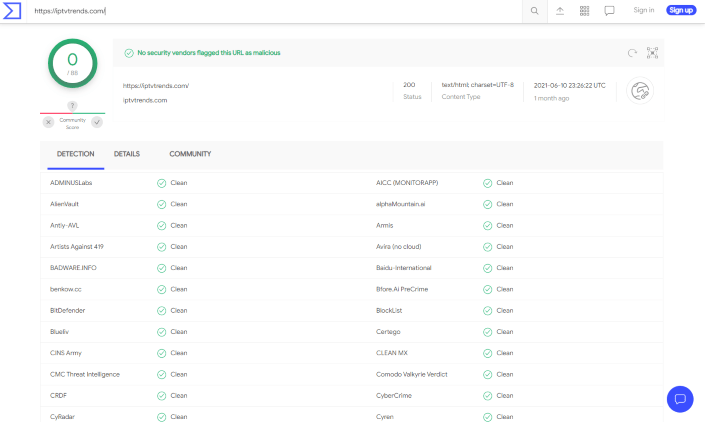Click the community score question mark
This screenshot has height=422, width=705.
point(72,106)
